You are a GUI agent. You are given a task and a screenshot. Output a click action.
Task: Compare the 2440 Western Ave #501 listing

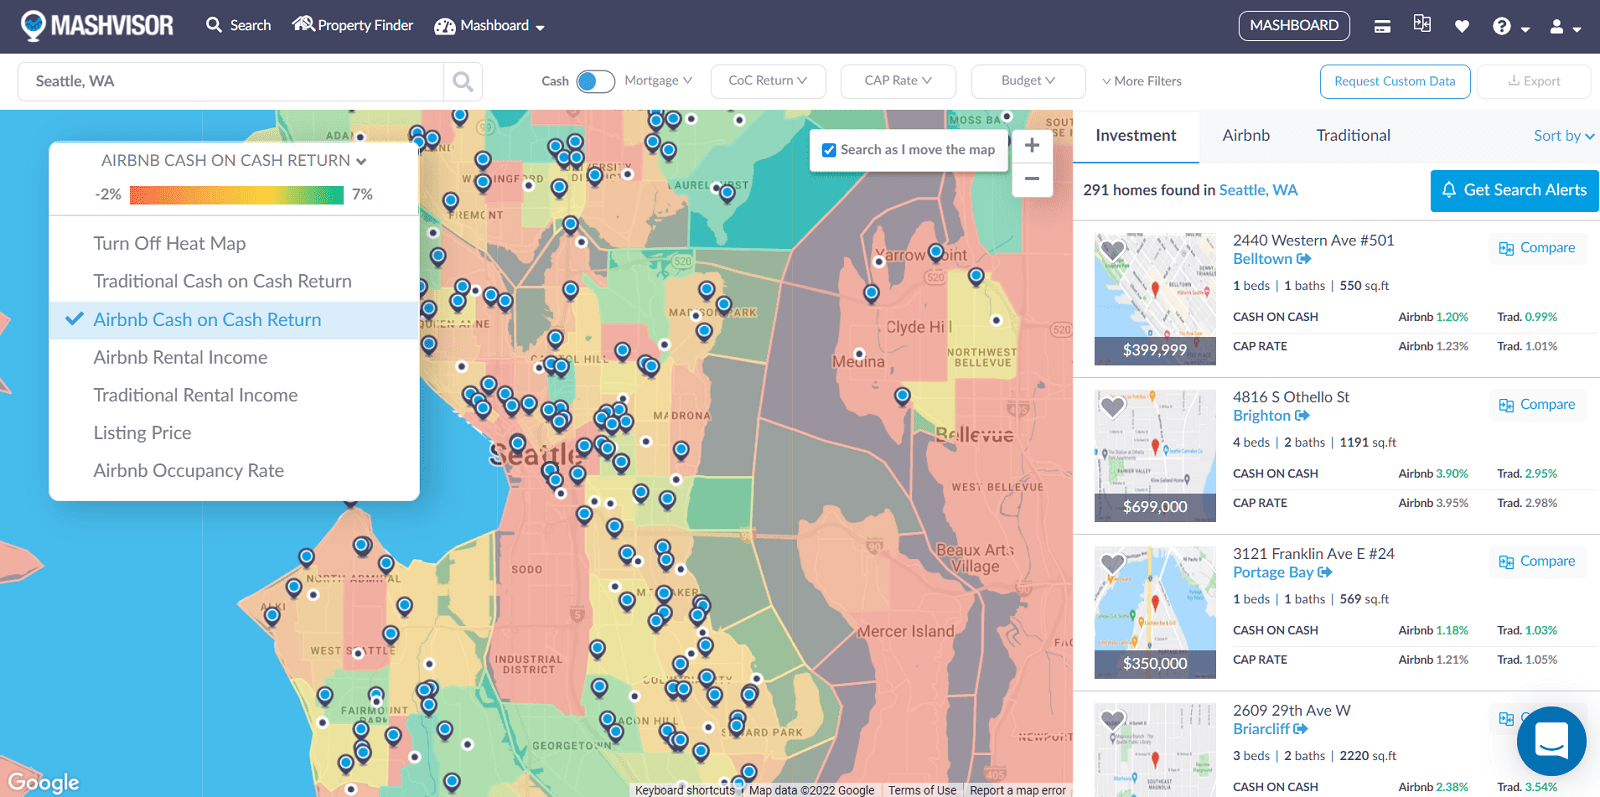point(1537,248)
